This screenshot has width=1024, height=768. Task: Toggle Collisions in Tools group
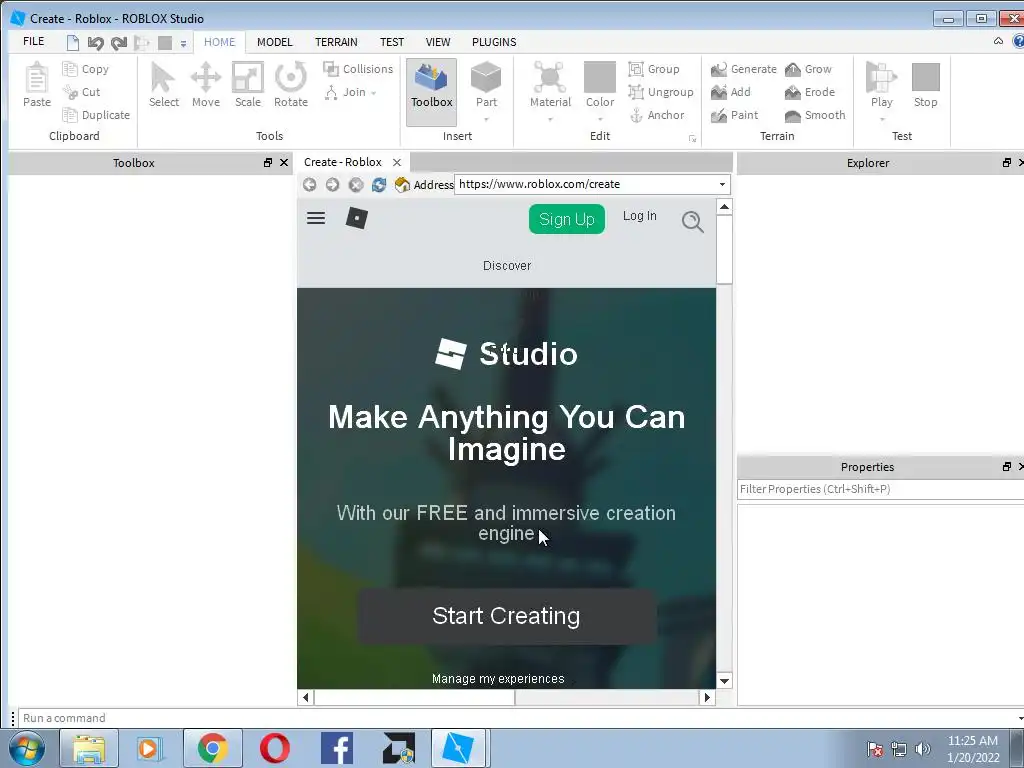(x=358, y=69)
